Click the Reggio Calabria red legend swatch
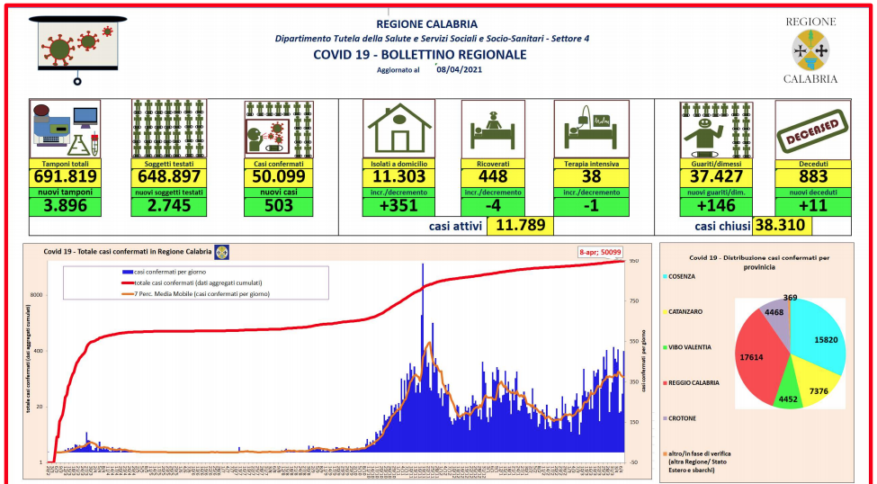This screenshot has width=877, height=484. click(664, 383)
